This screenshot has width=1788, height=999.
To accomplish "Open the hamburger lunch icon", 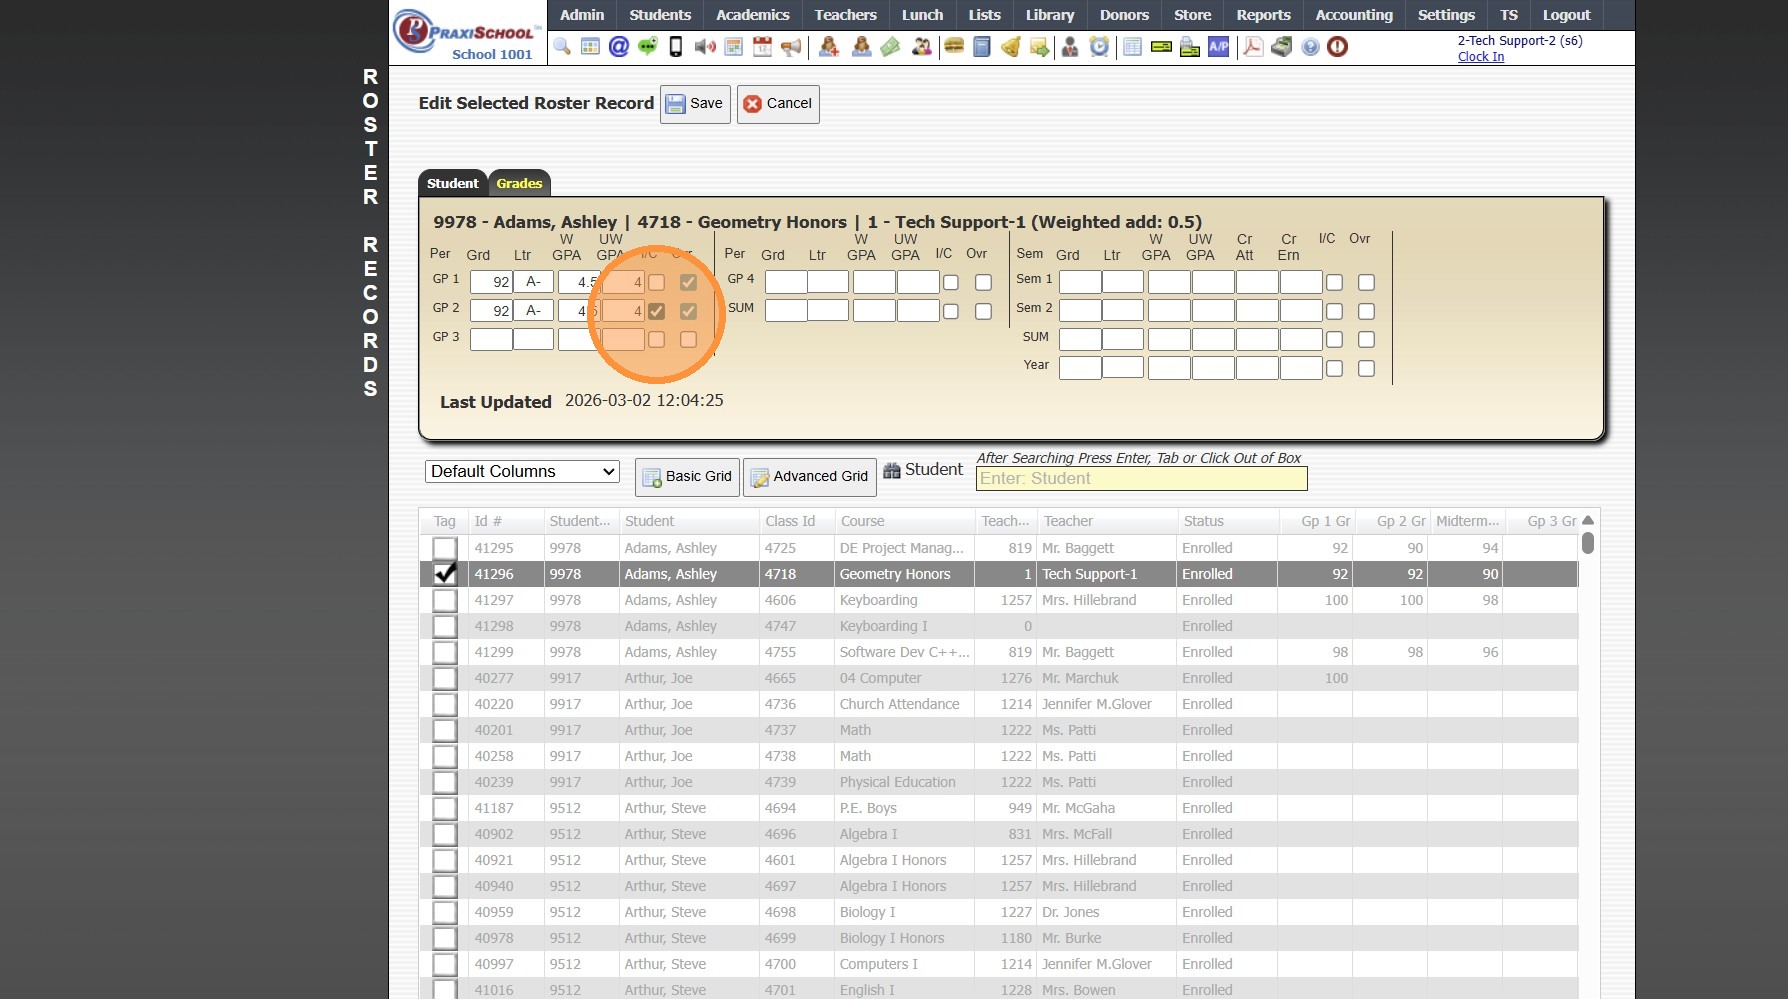I will click(x=954, y=47).
